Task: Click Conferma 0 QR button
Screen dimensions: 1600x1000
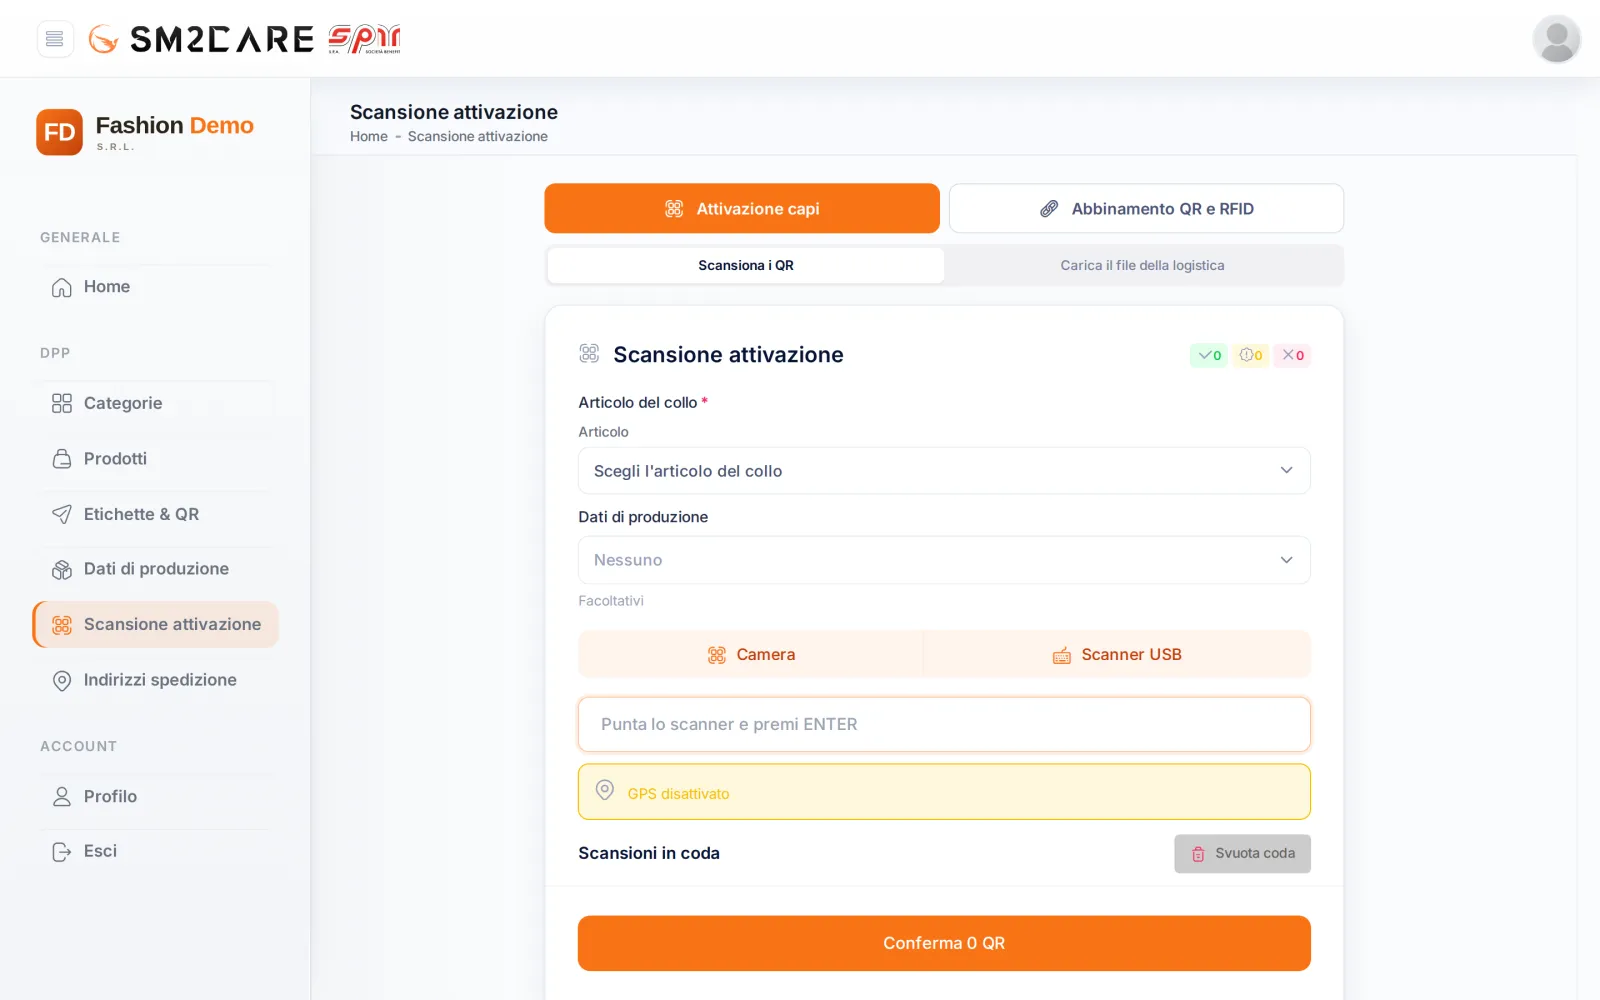Action: click(944, 943)
